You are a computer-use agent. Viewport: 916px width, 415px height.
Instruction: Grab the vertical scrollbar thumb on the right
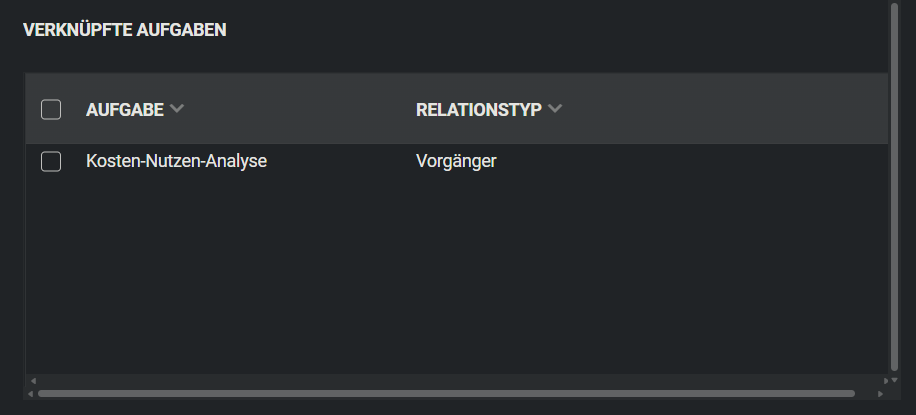pyautogui.click(x=894, y=180)
